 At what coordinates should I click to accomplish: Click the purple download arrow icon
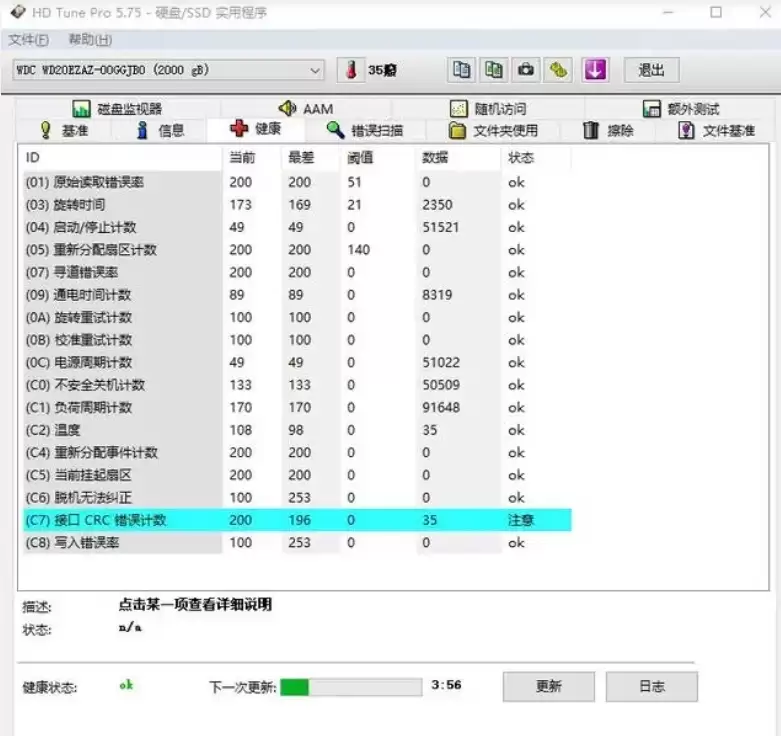point(596,70)
